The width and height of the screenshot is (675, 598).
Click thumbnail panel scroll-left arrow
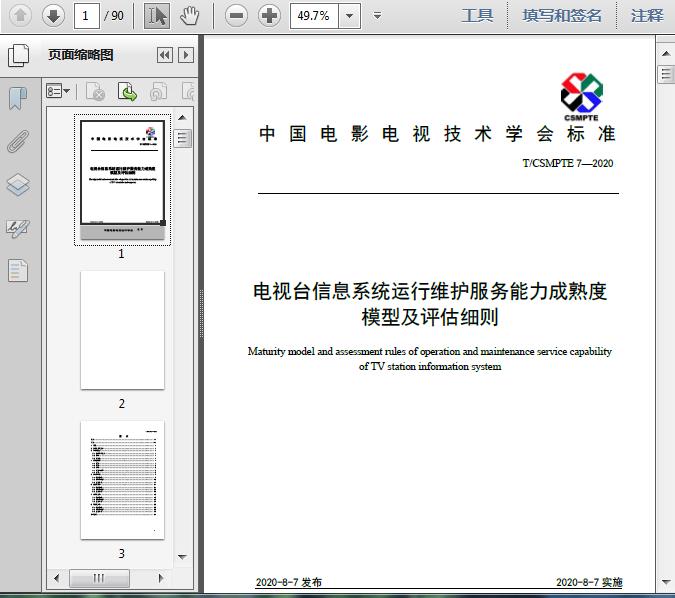coord(57,578)
